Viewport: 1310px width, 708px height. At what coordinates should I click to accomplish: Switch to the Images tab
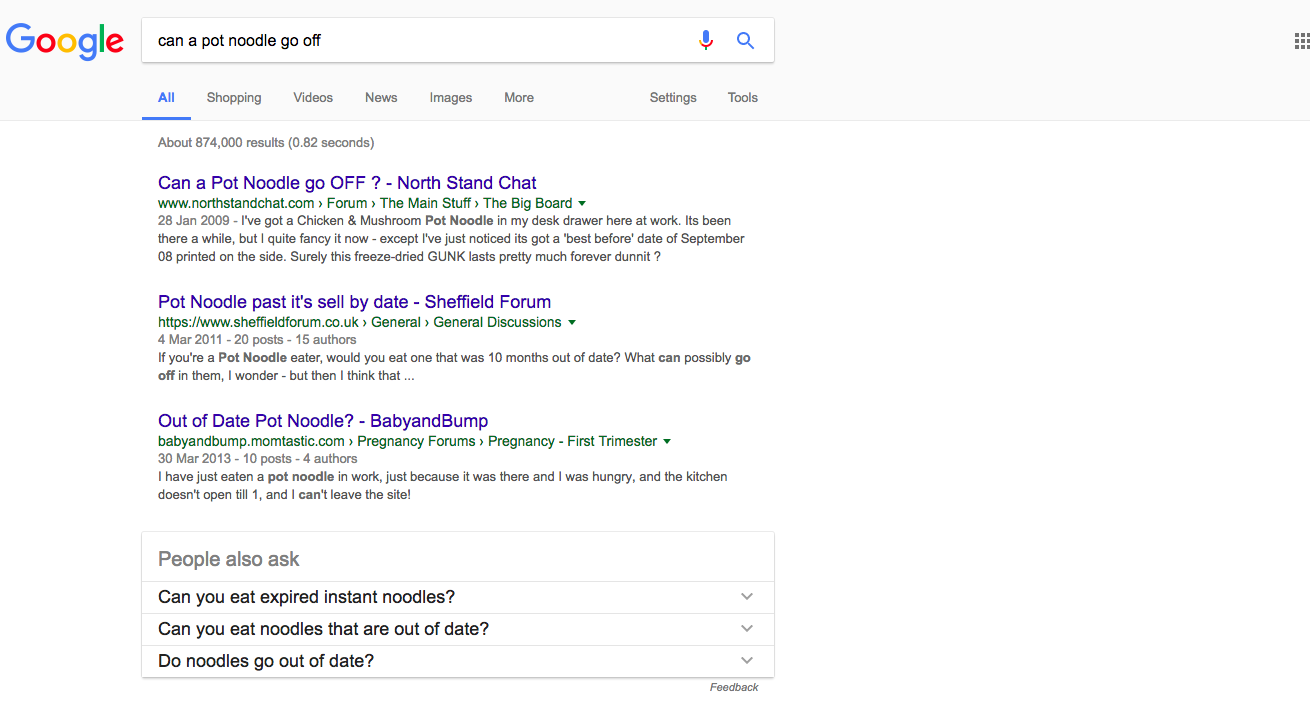click(x=451, y=97)
